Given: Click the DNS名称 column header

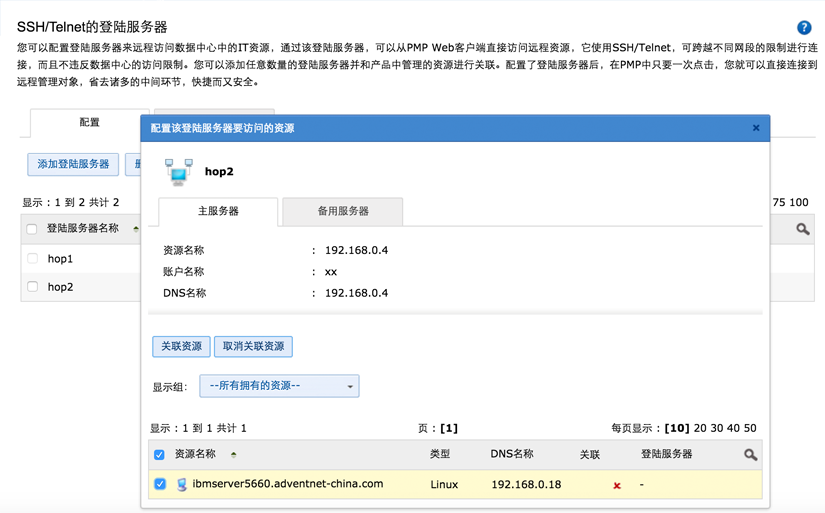Looking at the screenshot, I should point(512,454).
